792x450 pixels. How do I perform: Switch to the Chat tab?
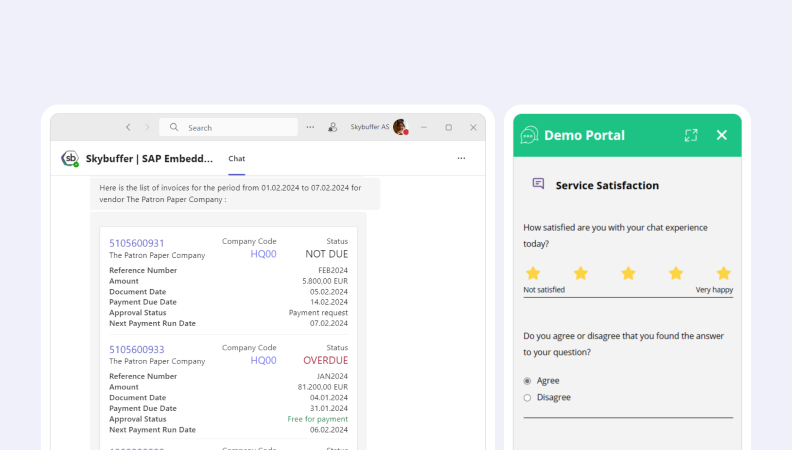pyautogui.click(x=236, y=159)
